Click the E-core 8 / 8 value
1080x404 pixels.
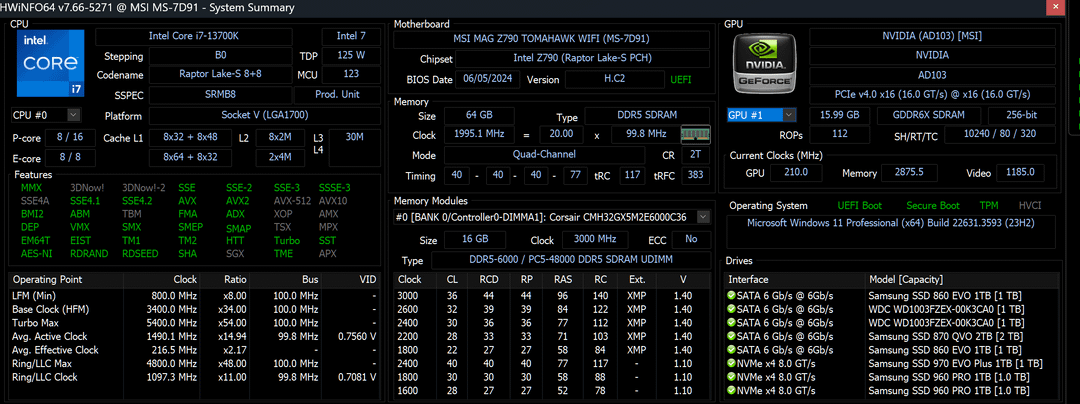(x=70, y=158)
